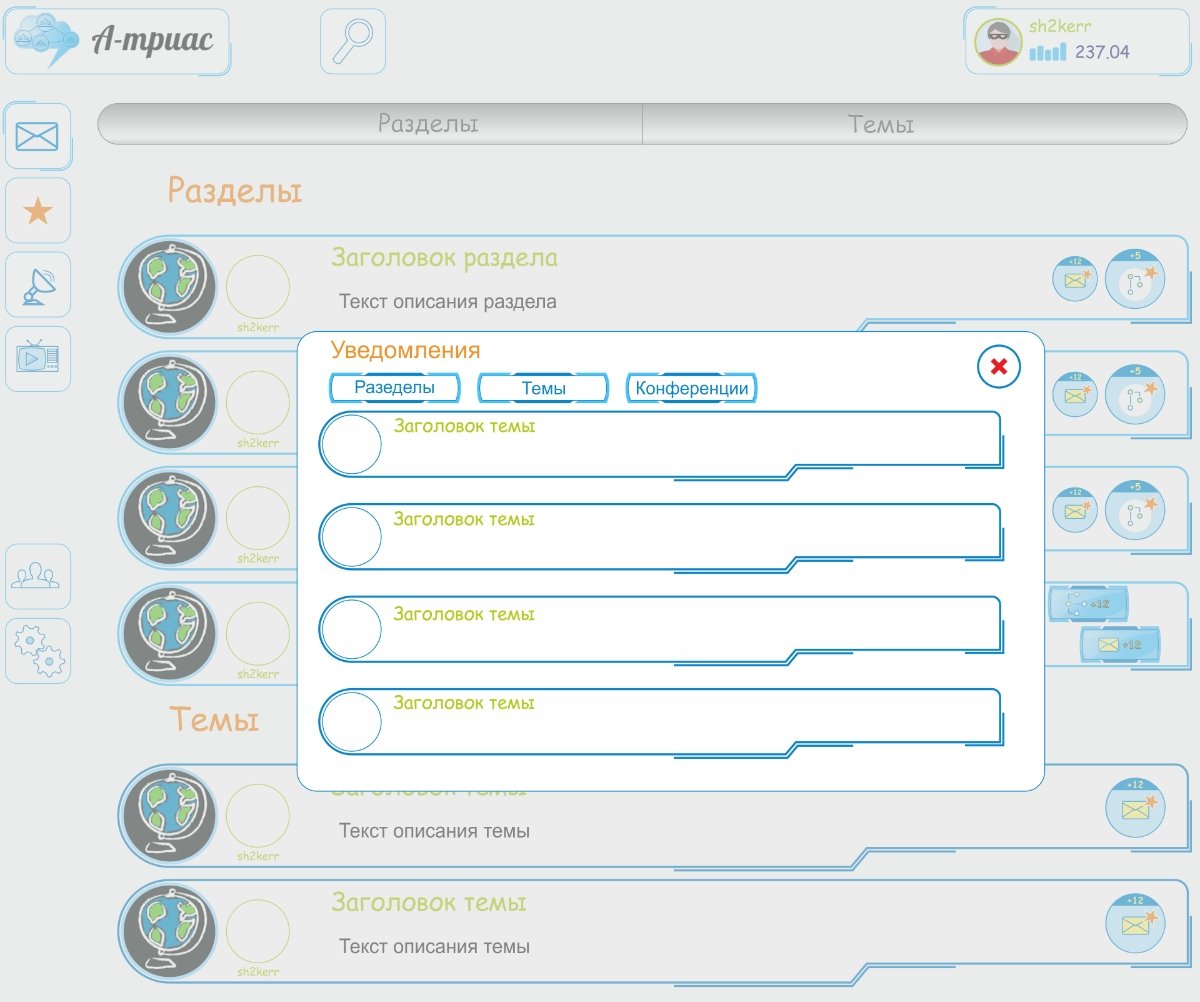Open favorites star icon in sidebar
The width and height of the screenshot is (1200, 1002).
[x=38, y=211]
